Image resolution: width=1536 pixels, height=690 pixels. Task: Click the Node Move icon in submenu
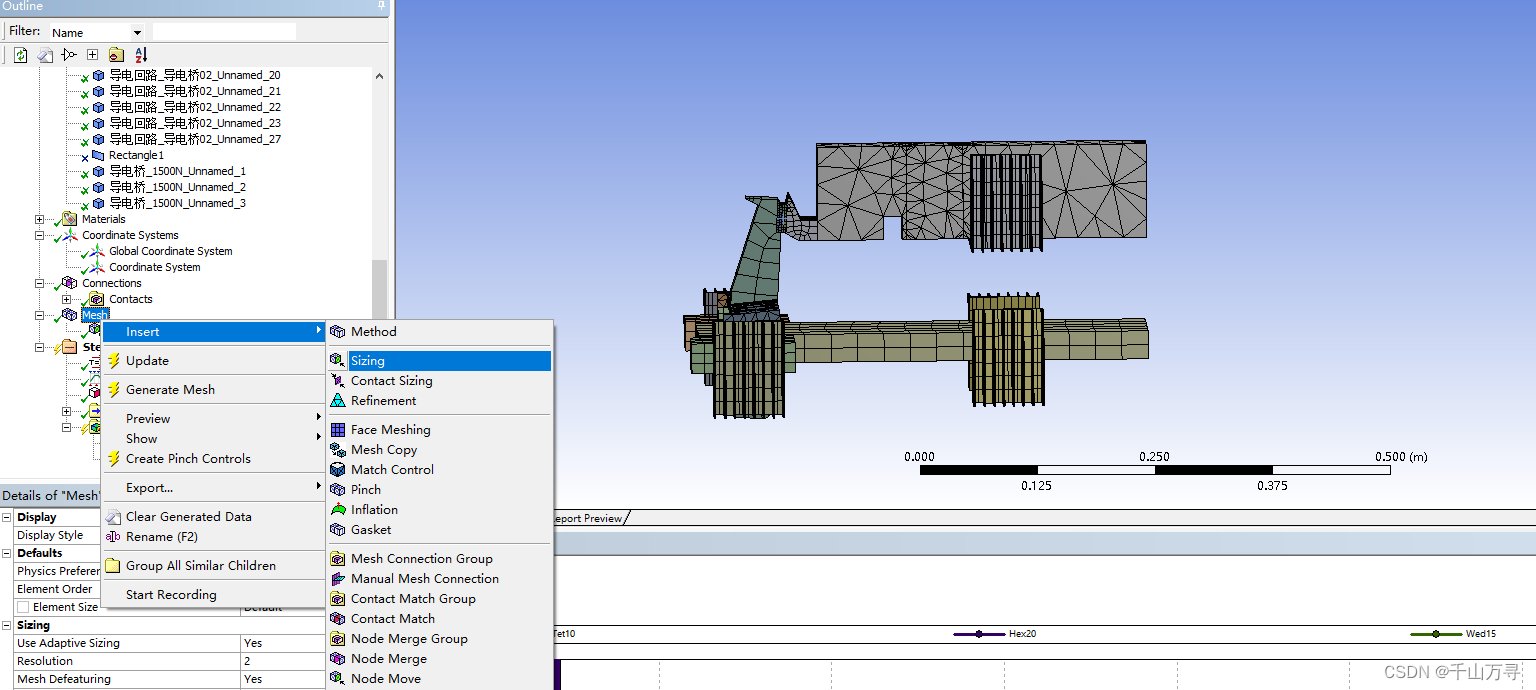338,679
